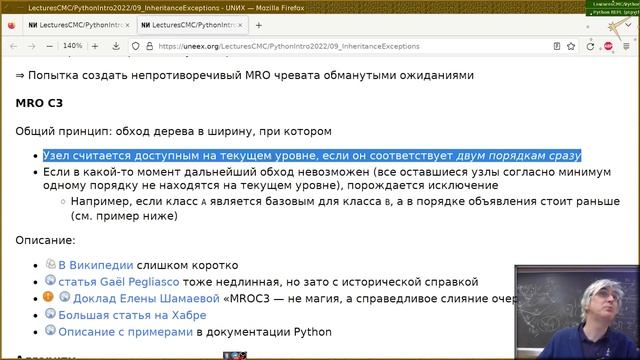Viewport: 640px width, 360px height.
Task: Click the 'MRO C3' heading
Action: pos(39,103)
